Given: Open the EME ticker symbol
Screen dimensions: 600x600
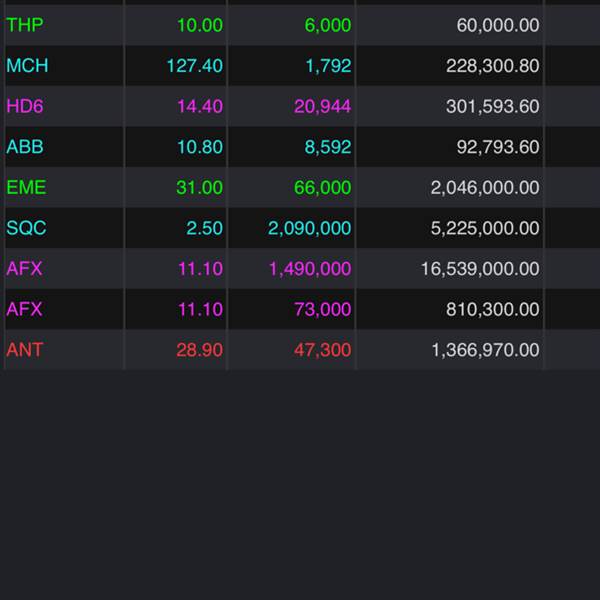Looking at the screenshot, I should click(26, 187).
